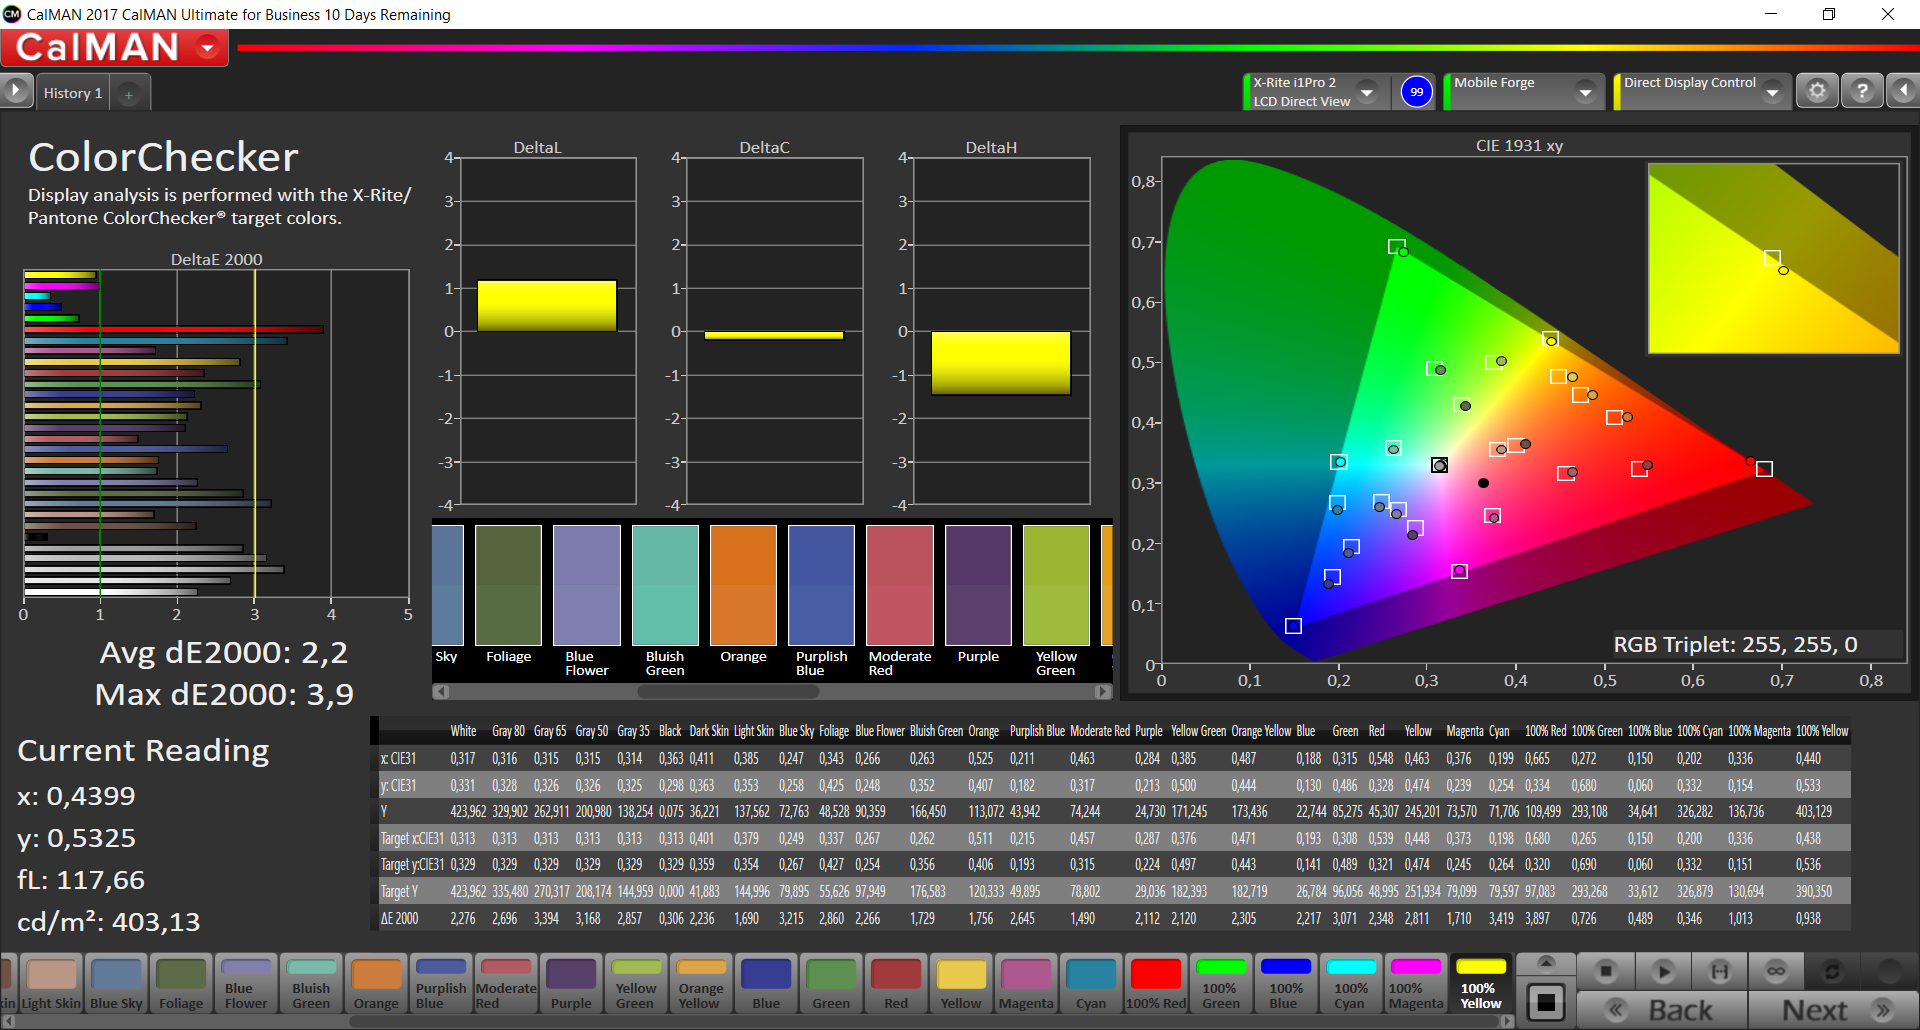Start reading with the play icon

tap(1663, 971)
